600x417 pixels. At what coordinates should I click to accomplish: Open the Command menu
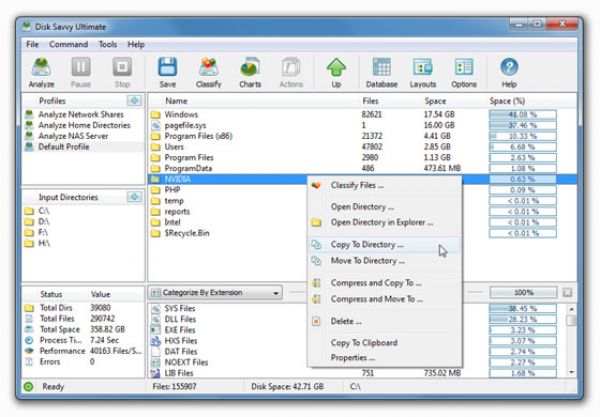pos(68,45)
